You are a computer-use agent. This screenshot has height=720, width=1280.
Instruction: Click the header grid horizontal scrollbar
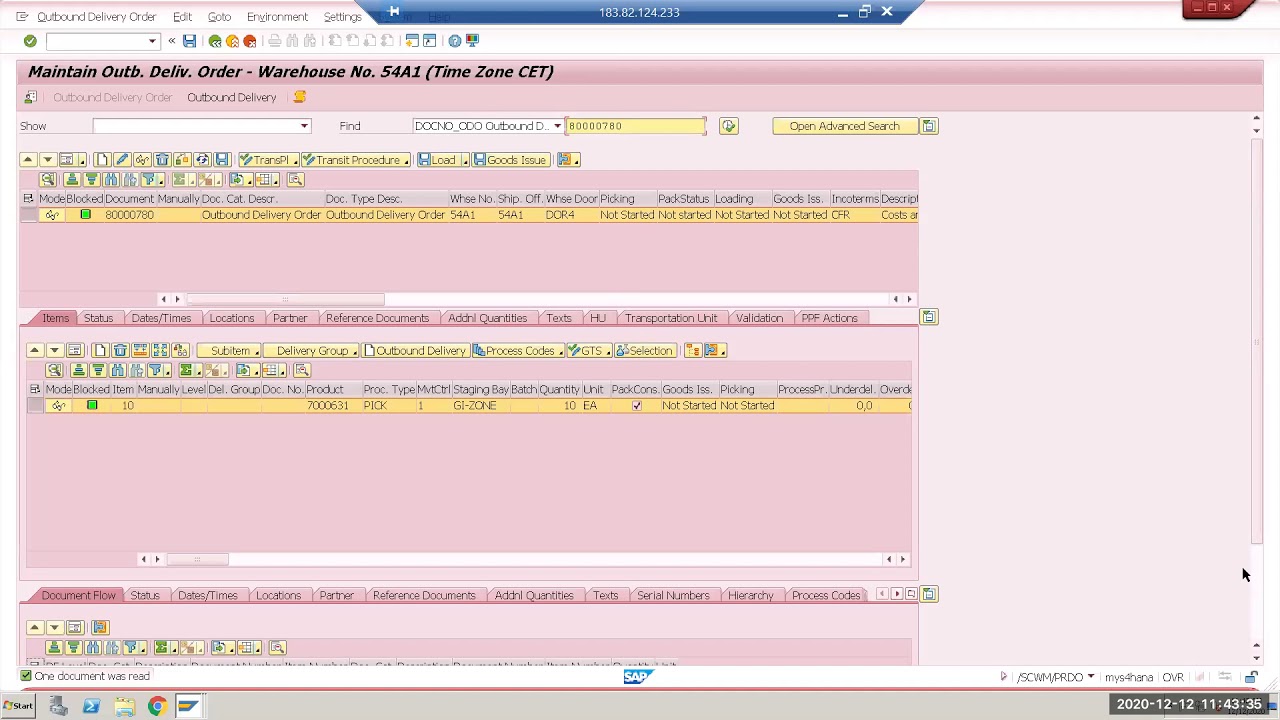coord(285,299)
